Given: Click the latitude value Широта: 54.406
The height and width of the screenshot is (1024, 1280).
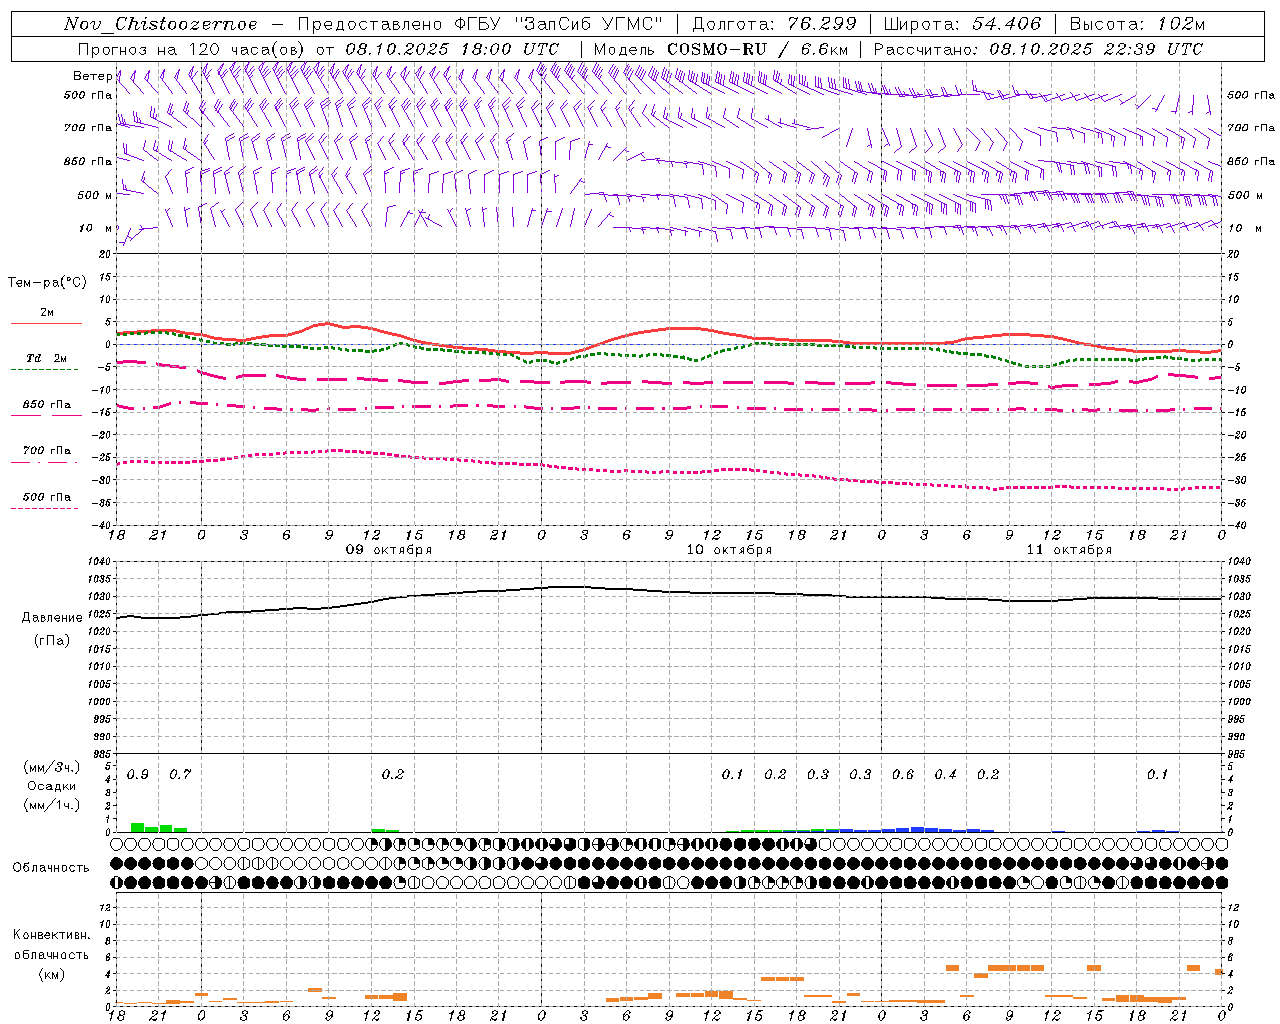Looking at the screenshot, I should (963, 24).
